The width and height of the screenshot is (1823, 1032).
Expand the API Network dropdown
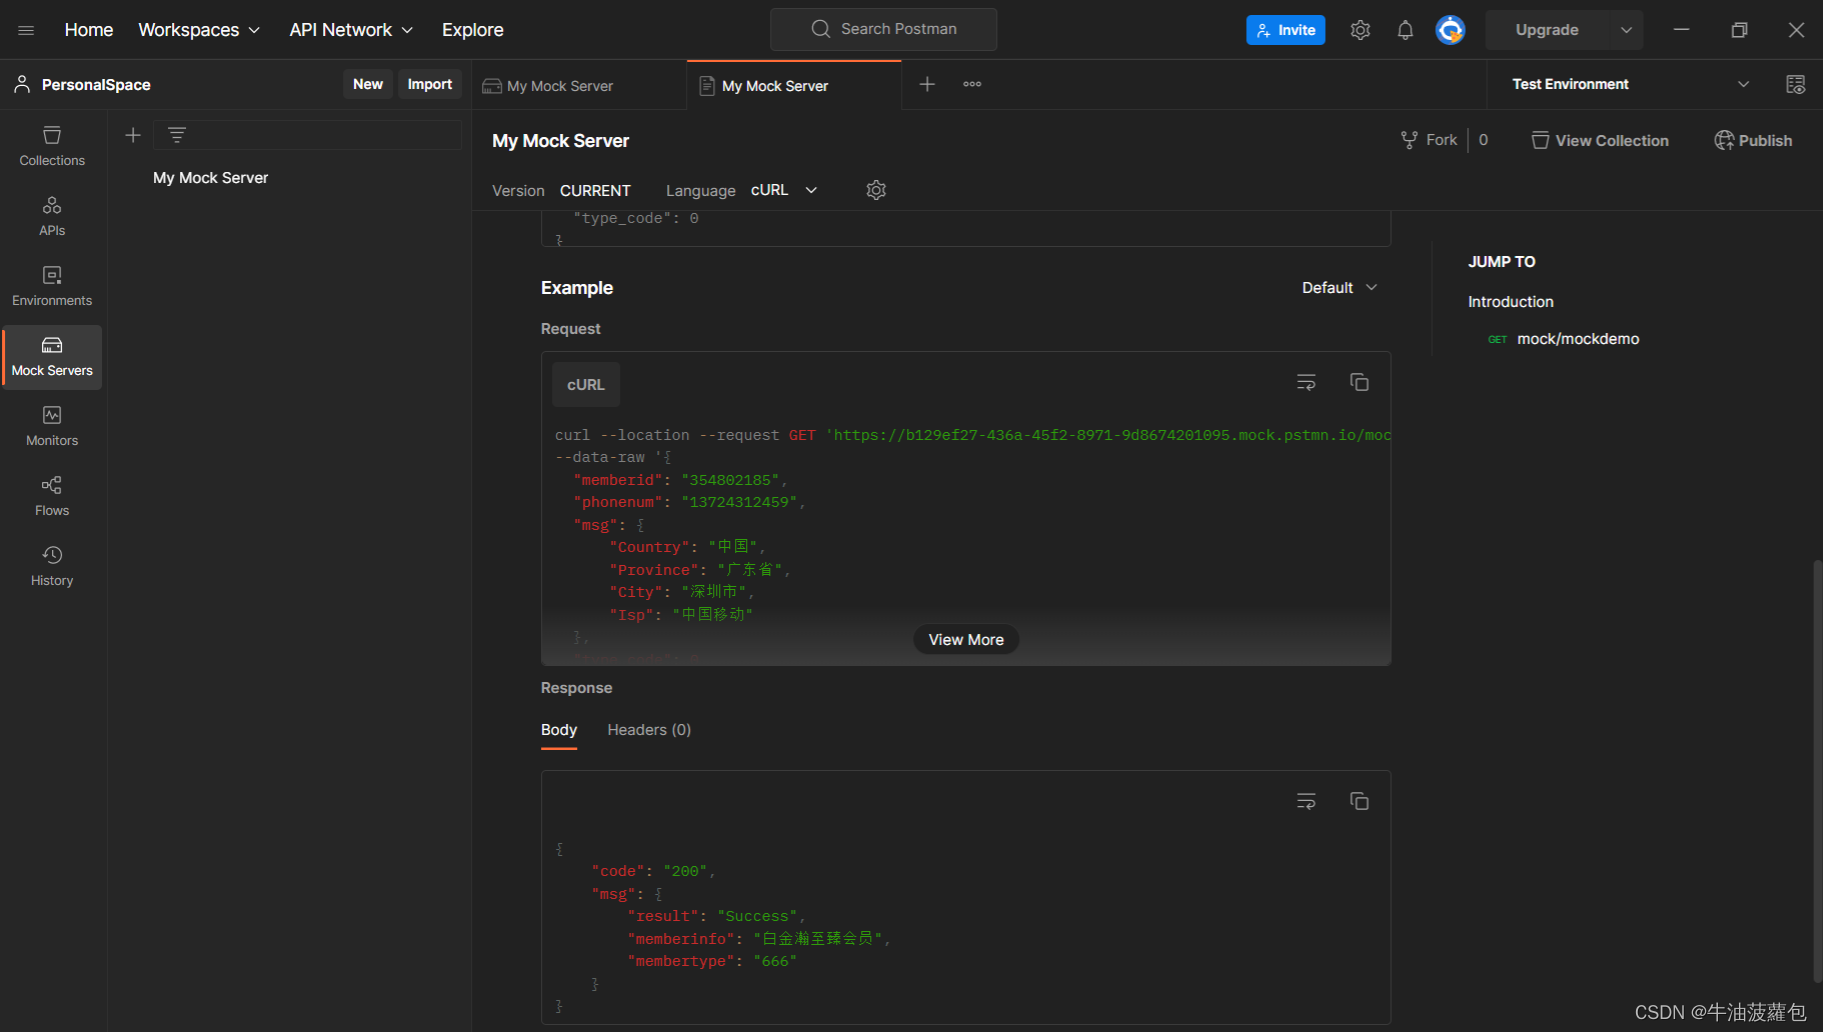pos(351,30)
